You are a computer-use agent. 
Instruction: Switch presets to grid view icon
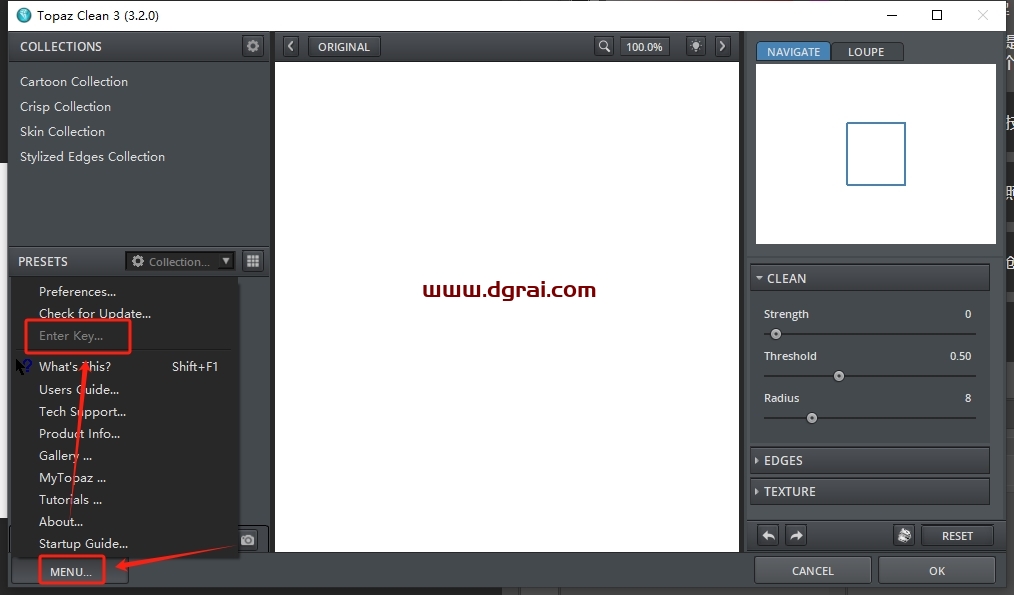tap(253, 261)
